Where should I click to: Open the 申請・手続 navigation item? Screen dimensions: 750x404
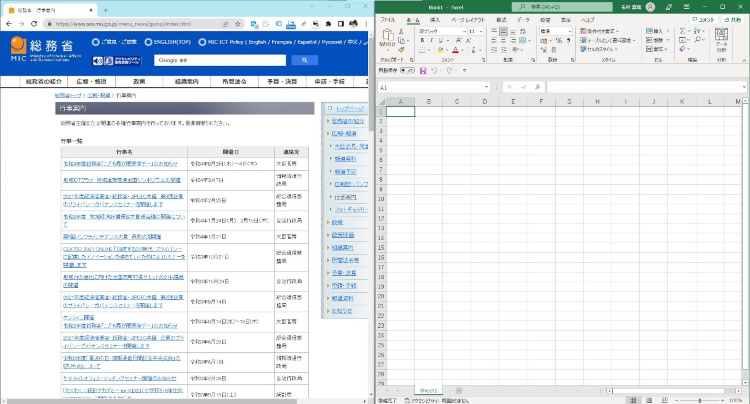[329, 81]
